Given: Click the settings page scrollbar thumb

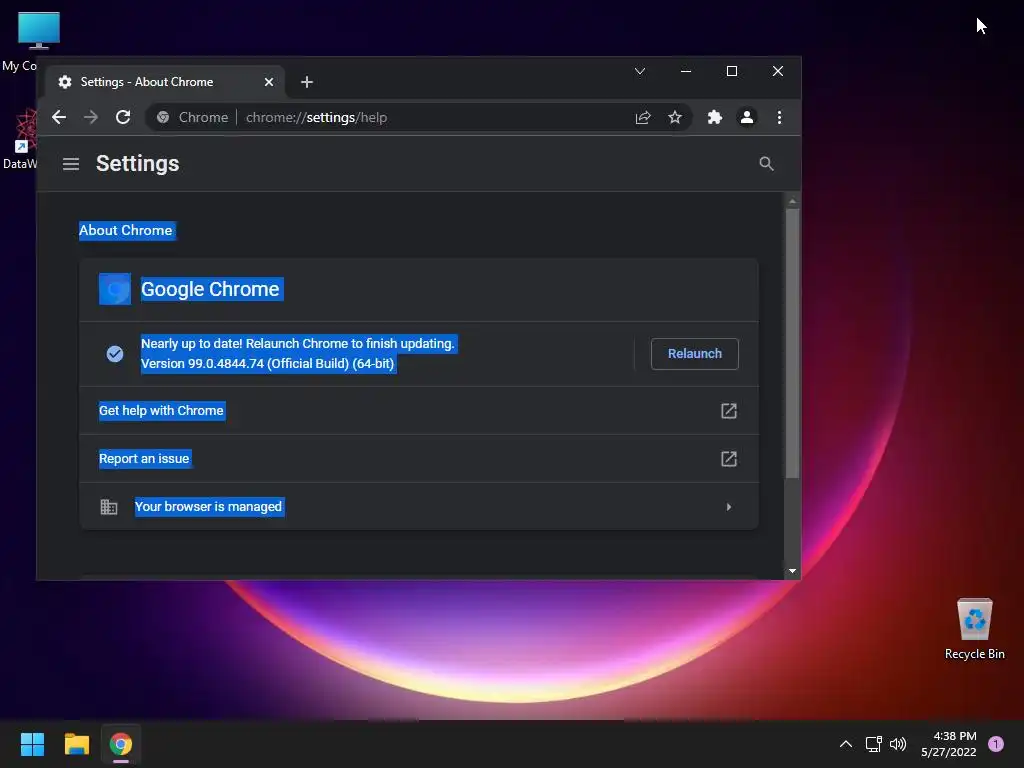Looking at the screenshot, I should [792, 344].
